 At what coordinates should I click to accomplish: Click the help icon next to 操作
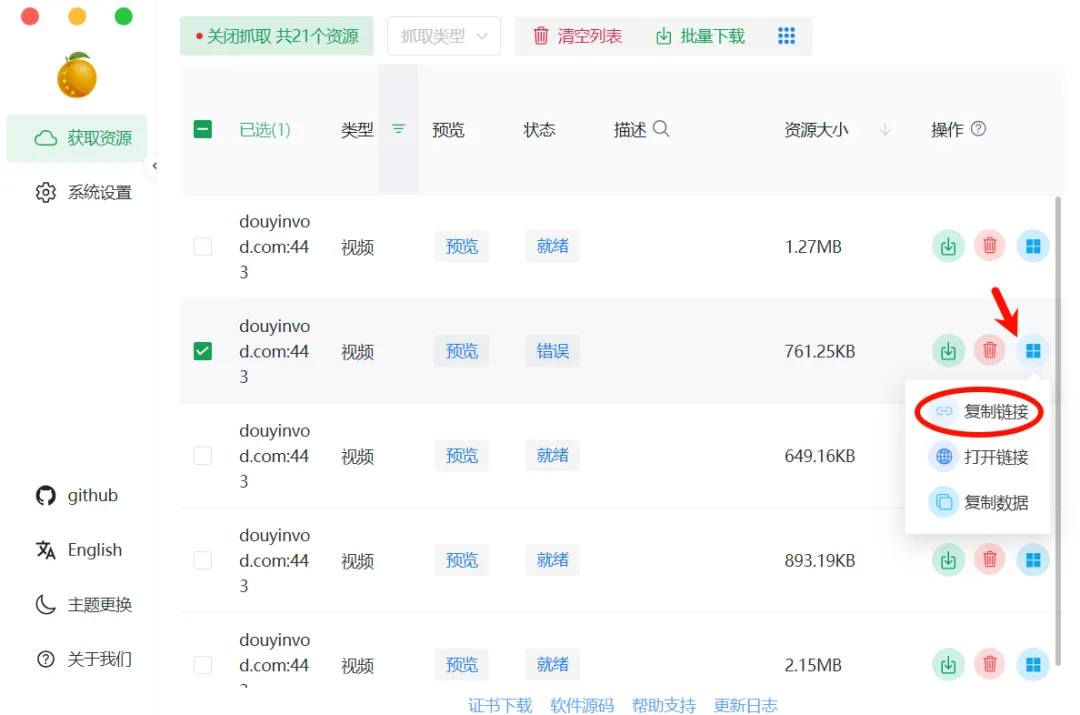click(979, 129)
